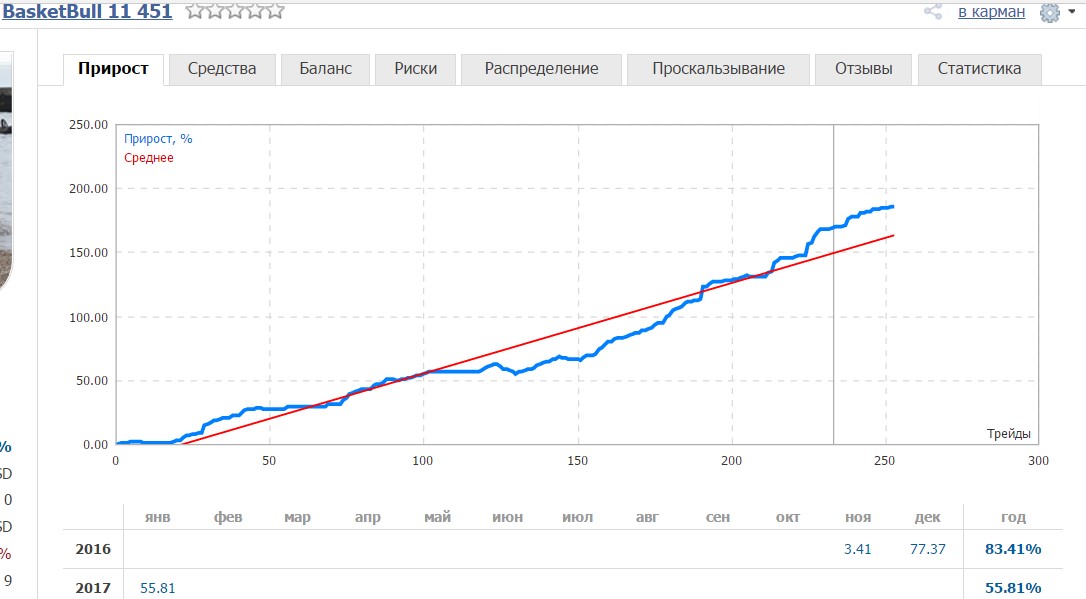Open the BasketBull 11 451 title link
The height and width of the screenshot is (599, 1086).
[87, 11]
